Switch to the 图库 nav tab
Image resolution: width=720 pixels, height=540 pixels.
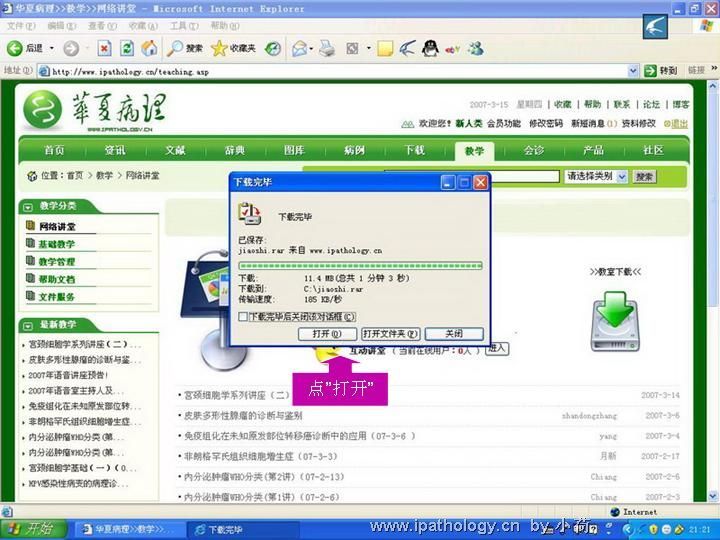tap(294, 150)
